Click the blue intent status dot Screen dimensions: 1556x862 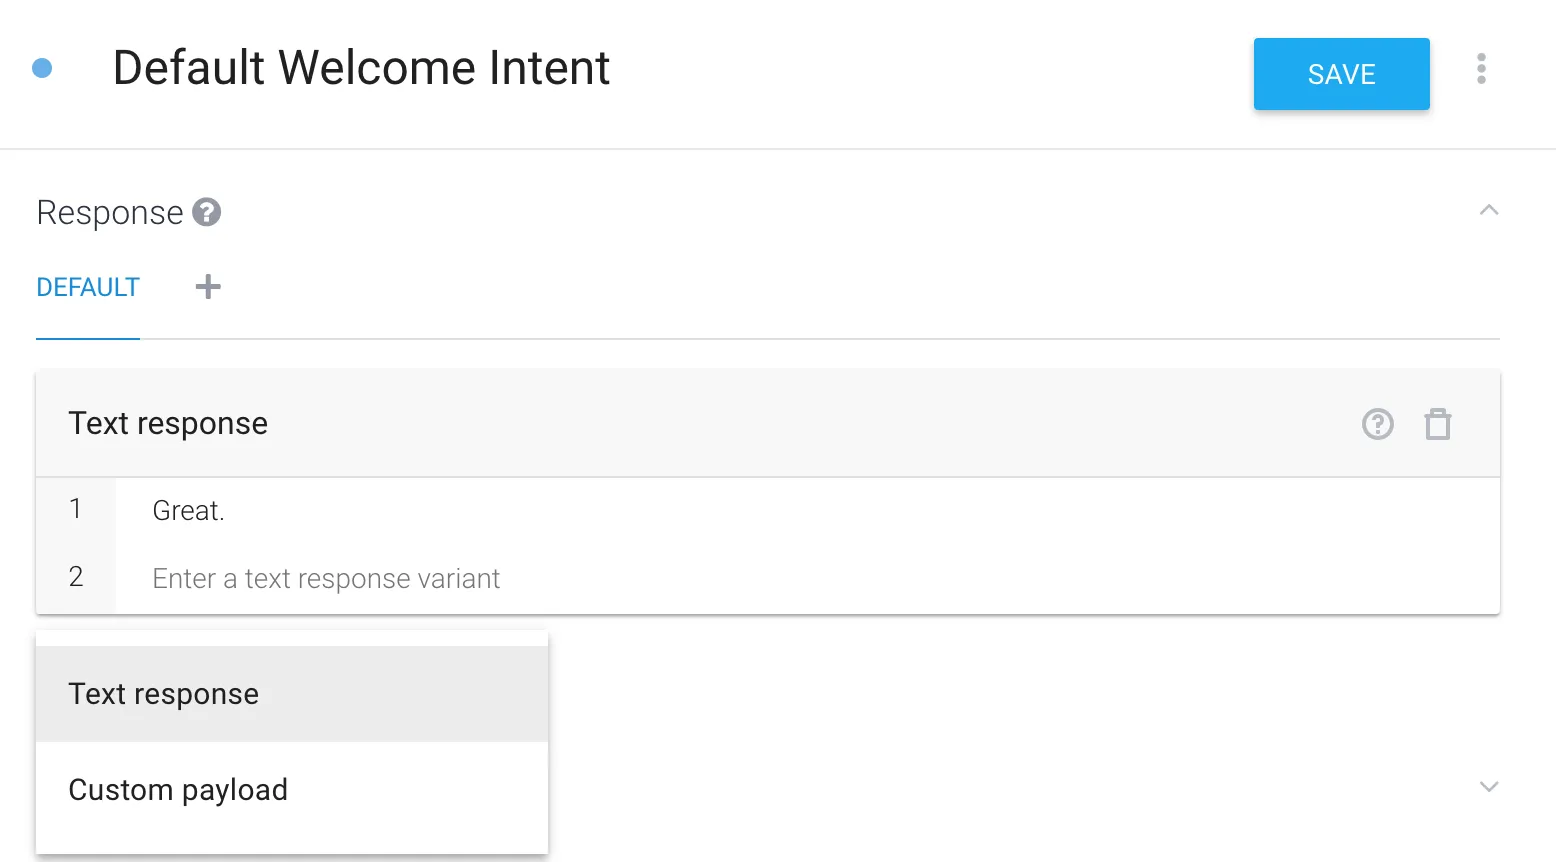(x=42, y=68)
